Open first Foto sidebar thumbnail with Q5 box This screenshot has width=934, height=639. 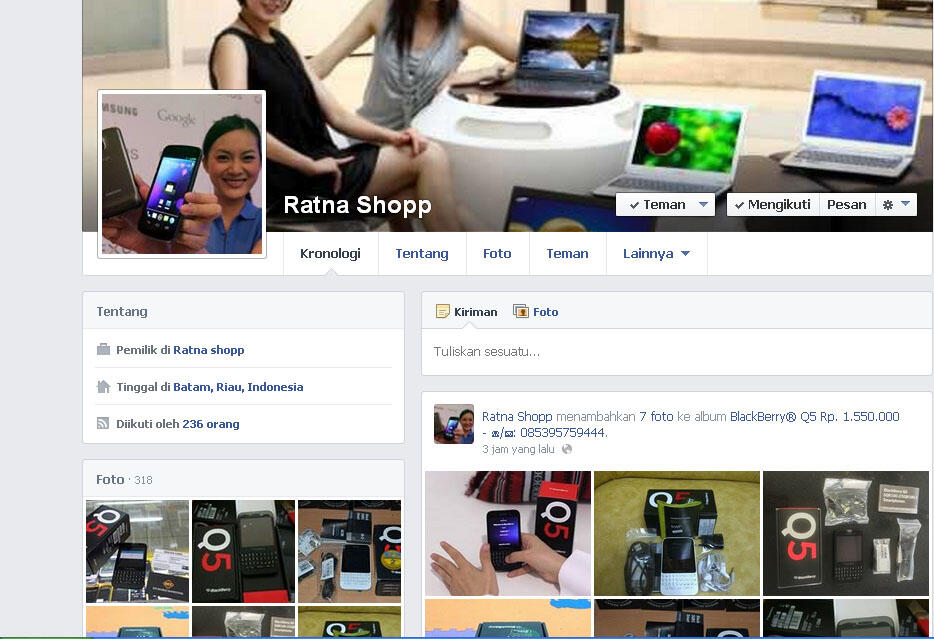[138, 551]
